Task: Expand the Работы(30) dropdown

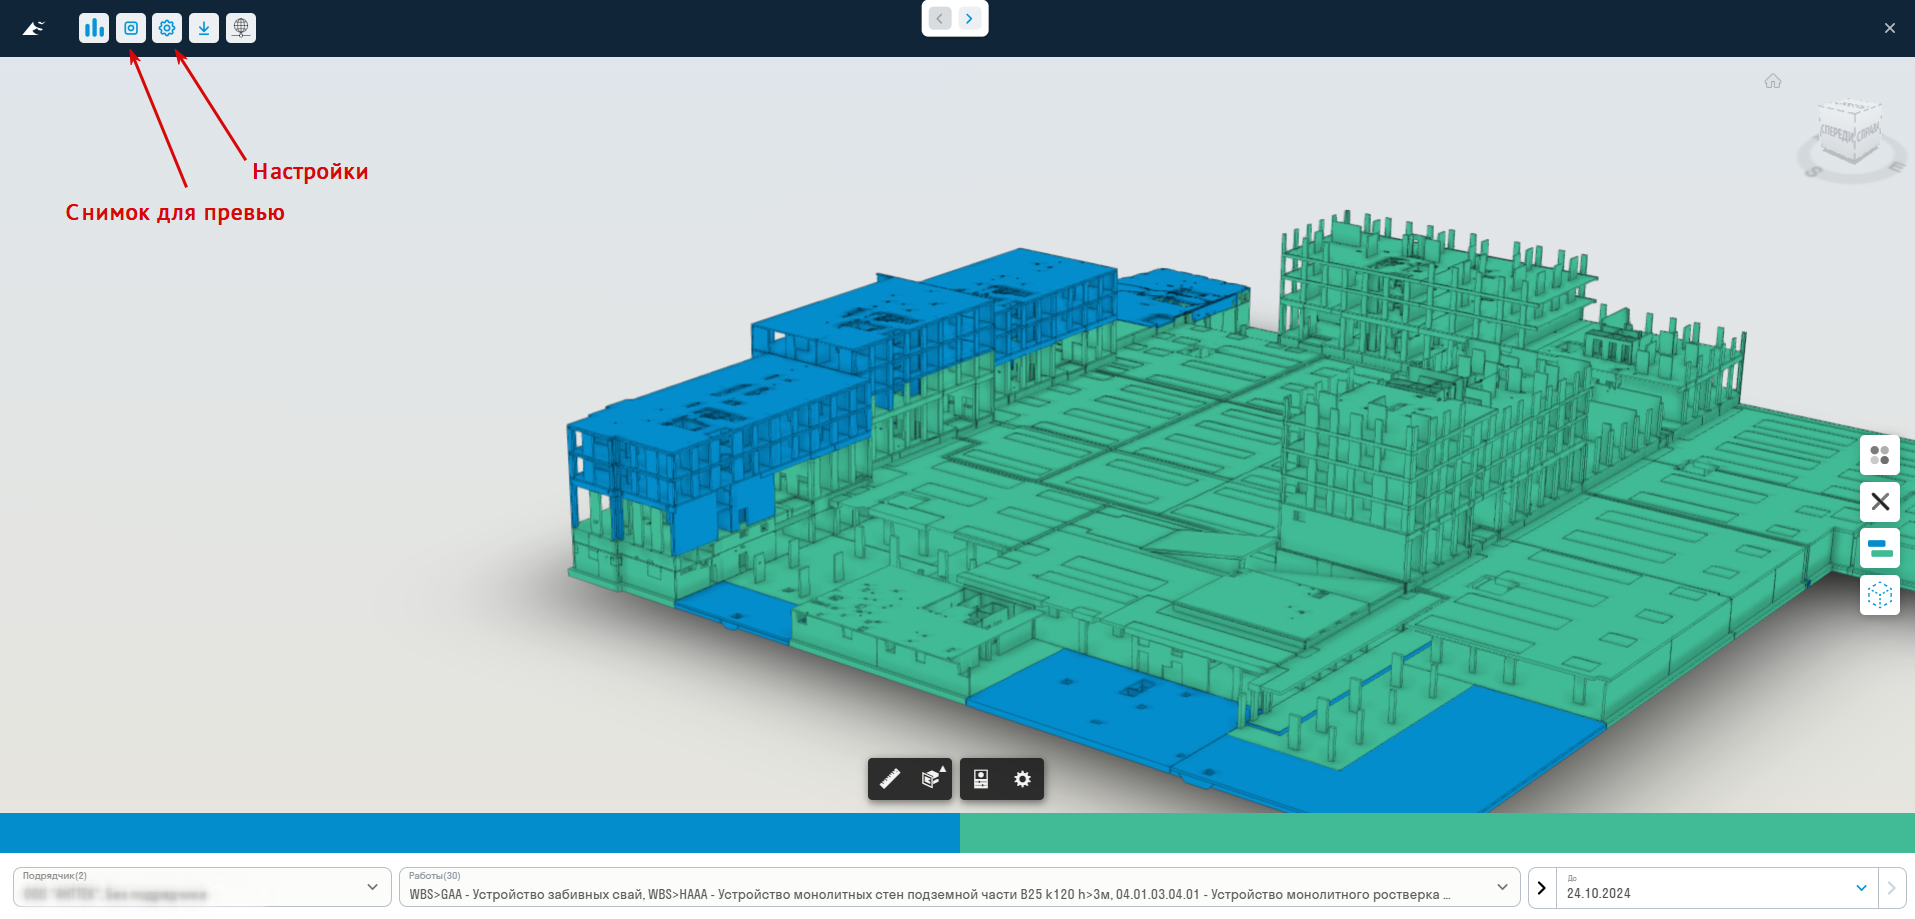Action: pyautogui.click(x=959, y=887)
